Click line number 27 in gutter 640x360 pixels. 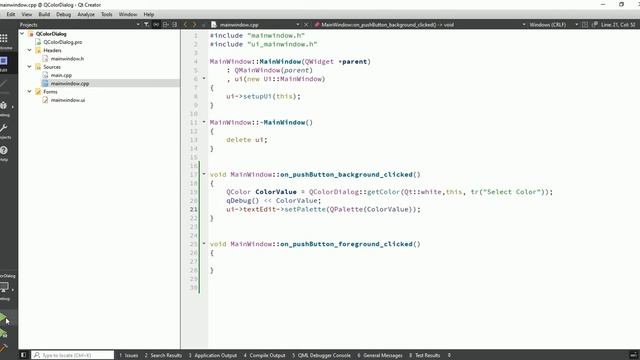click(x=194, y=261)
